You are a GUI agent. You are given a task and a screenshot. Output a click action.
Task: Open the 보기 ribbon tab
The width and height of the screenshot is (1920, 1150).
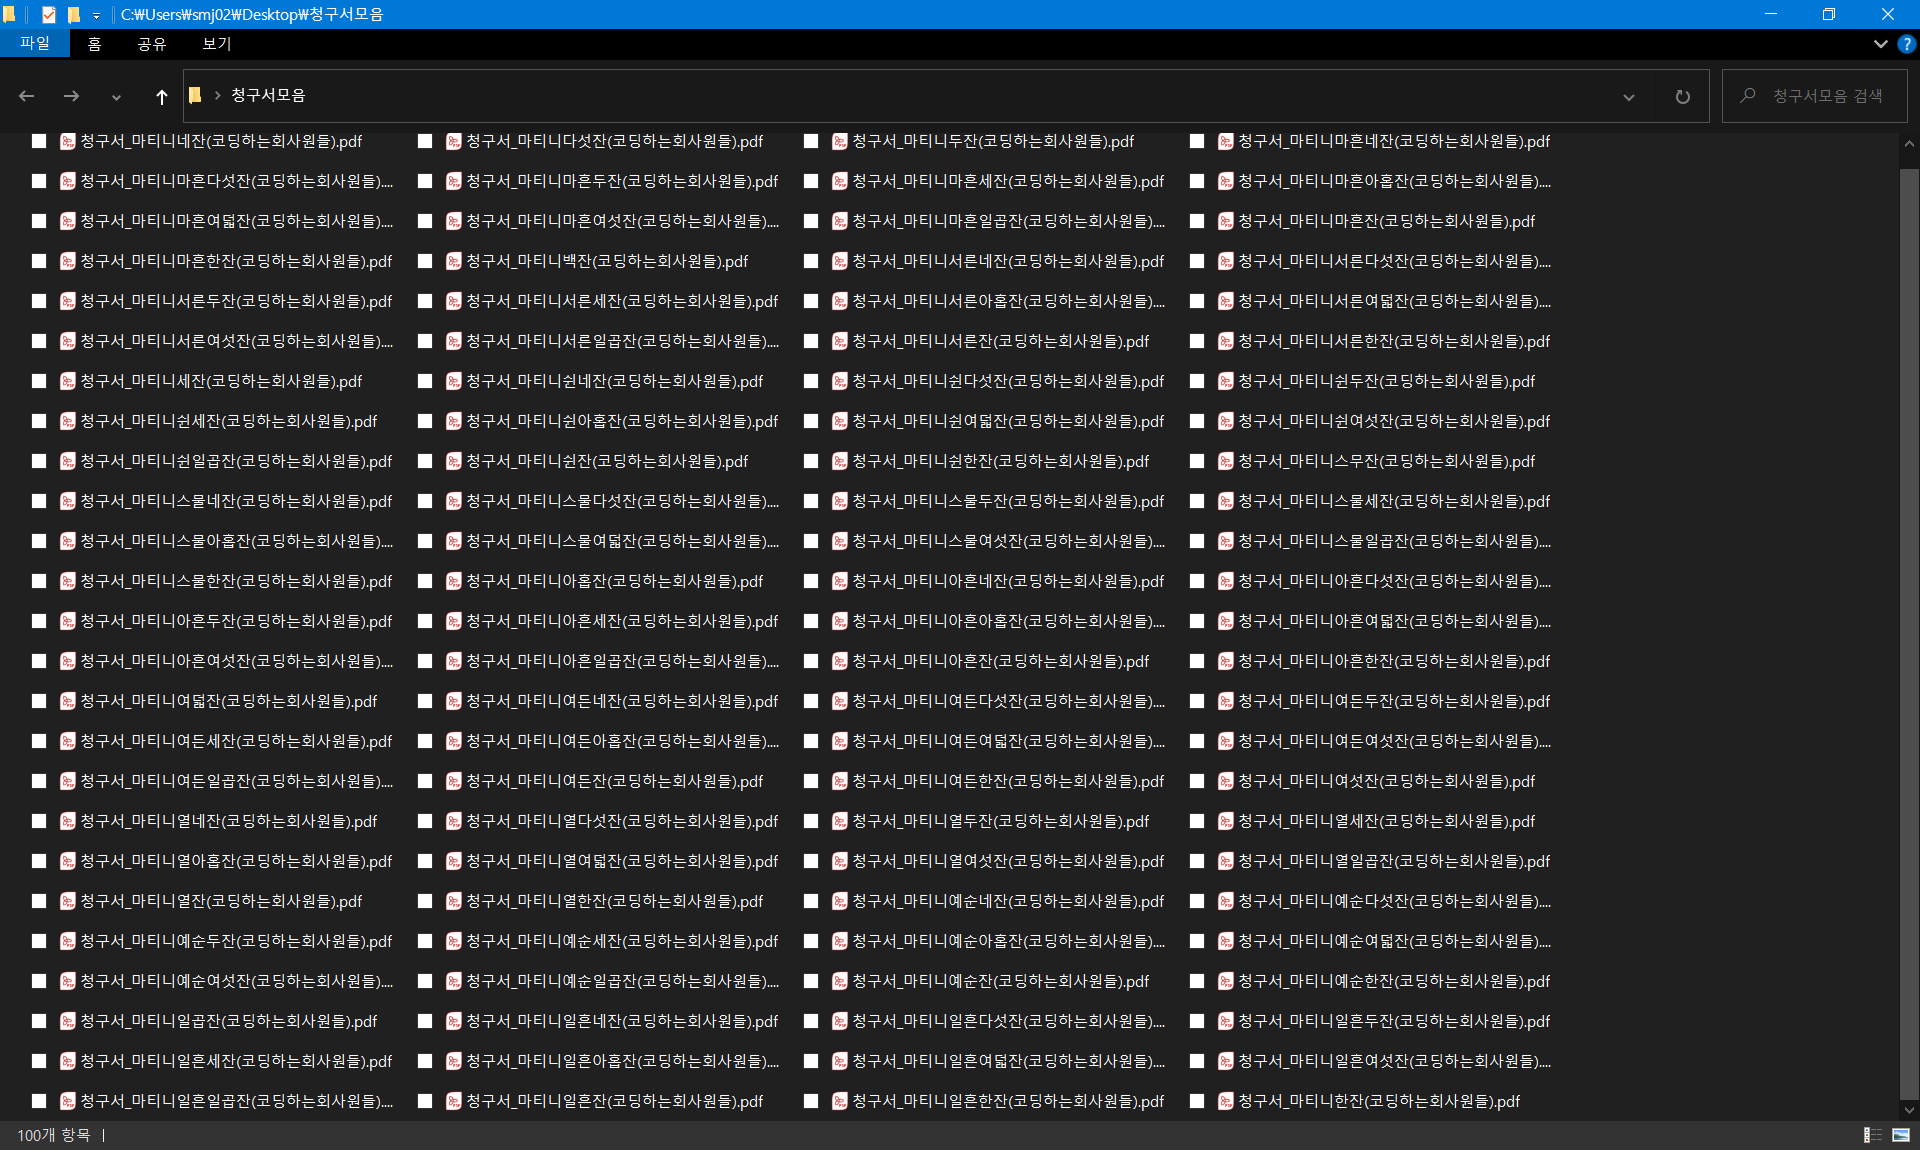pyautogui.click(x=216, y=44)
